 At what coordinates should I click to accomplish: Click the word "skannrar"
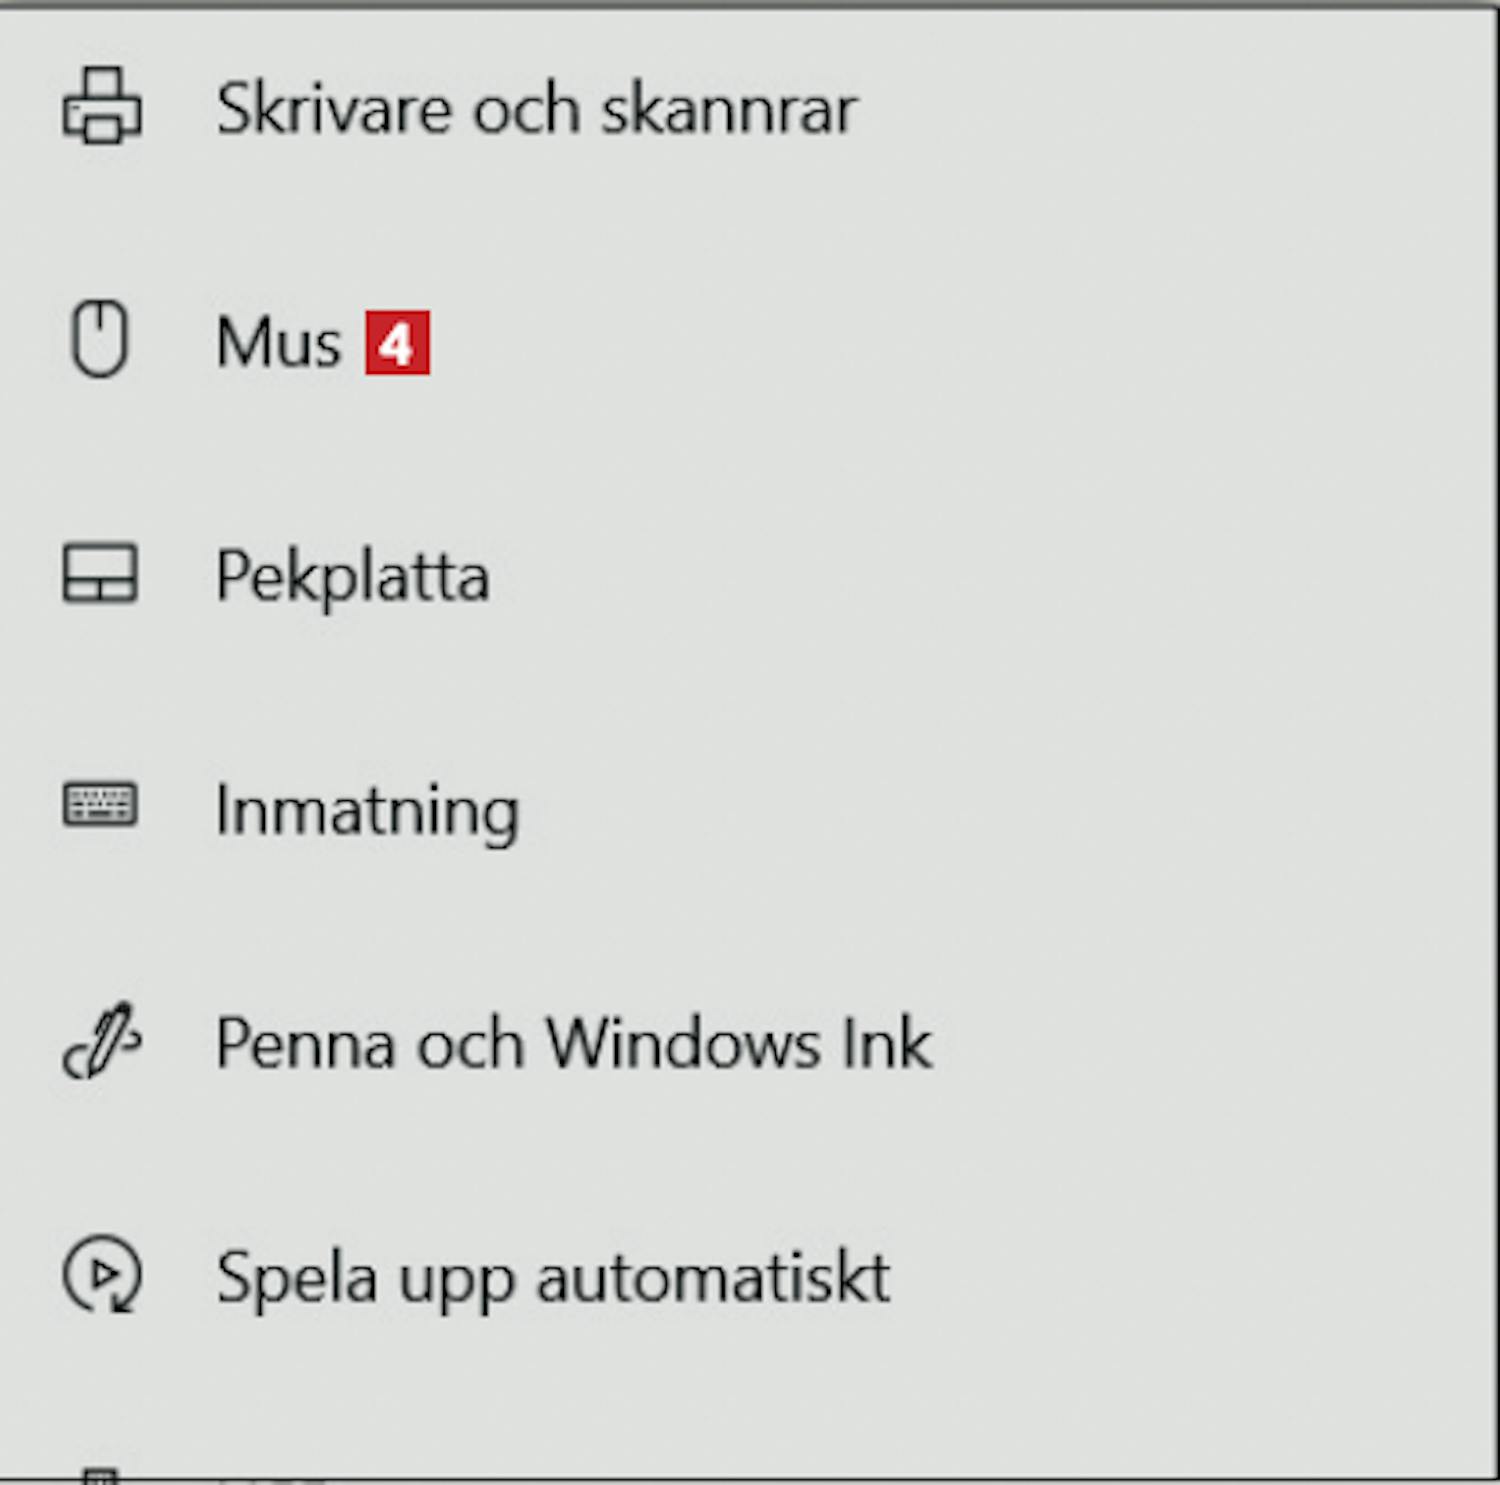point(729,109)
